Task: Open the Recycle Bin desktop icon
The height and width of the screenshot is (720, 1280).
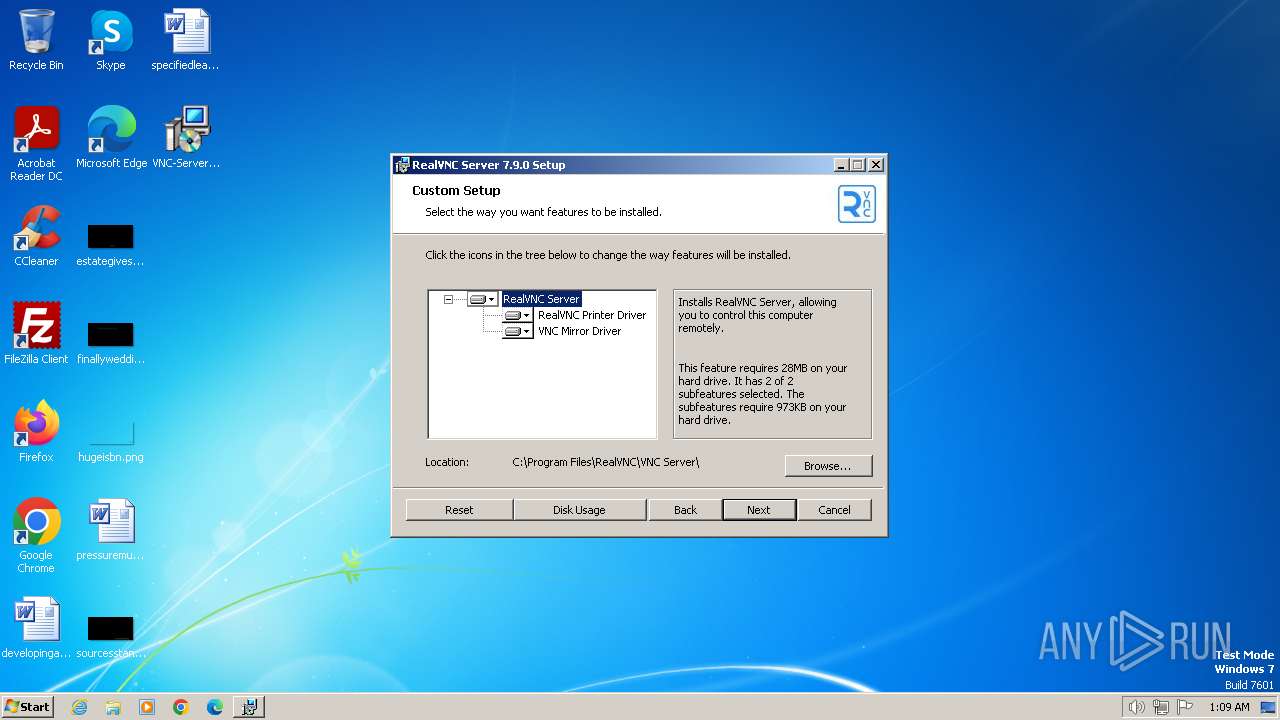Action: [x=36, y=41]
